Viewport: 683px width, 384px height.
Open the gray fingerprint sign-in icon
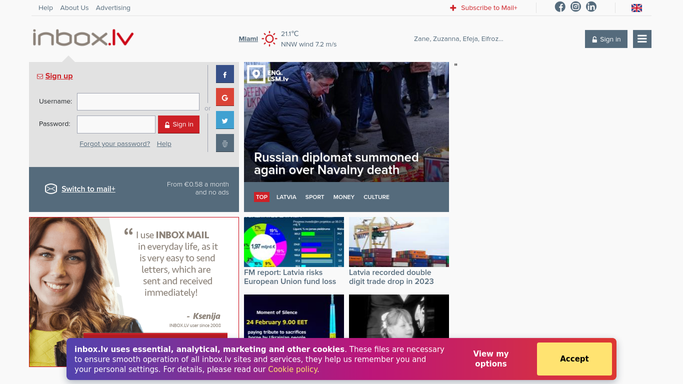click(225, 143)
